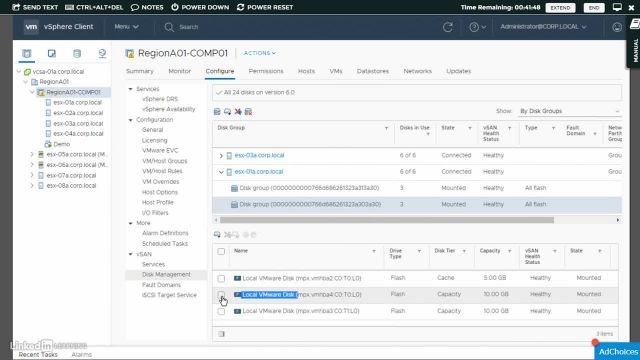Screen dimensions: 640x360
Task: Click the search magnifier icon
Action: (169, 27)
